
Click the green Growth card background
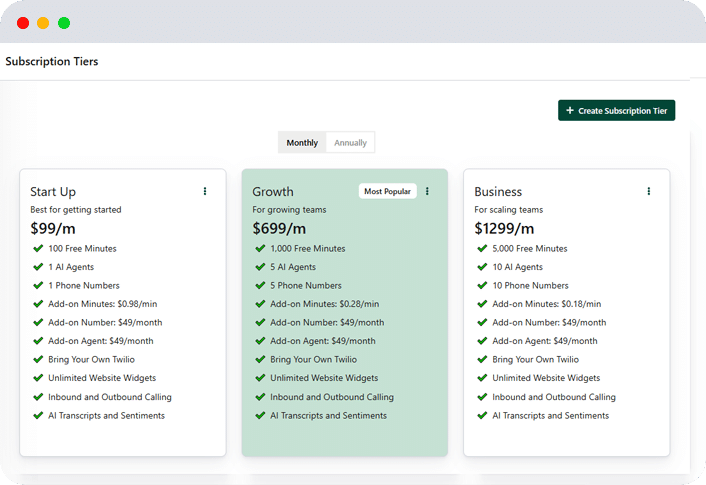tap(344, 435)
